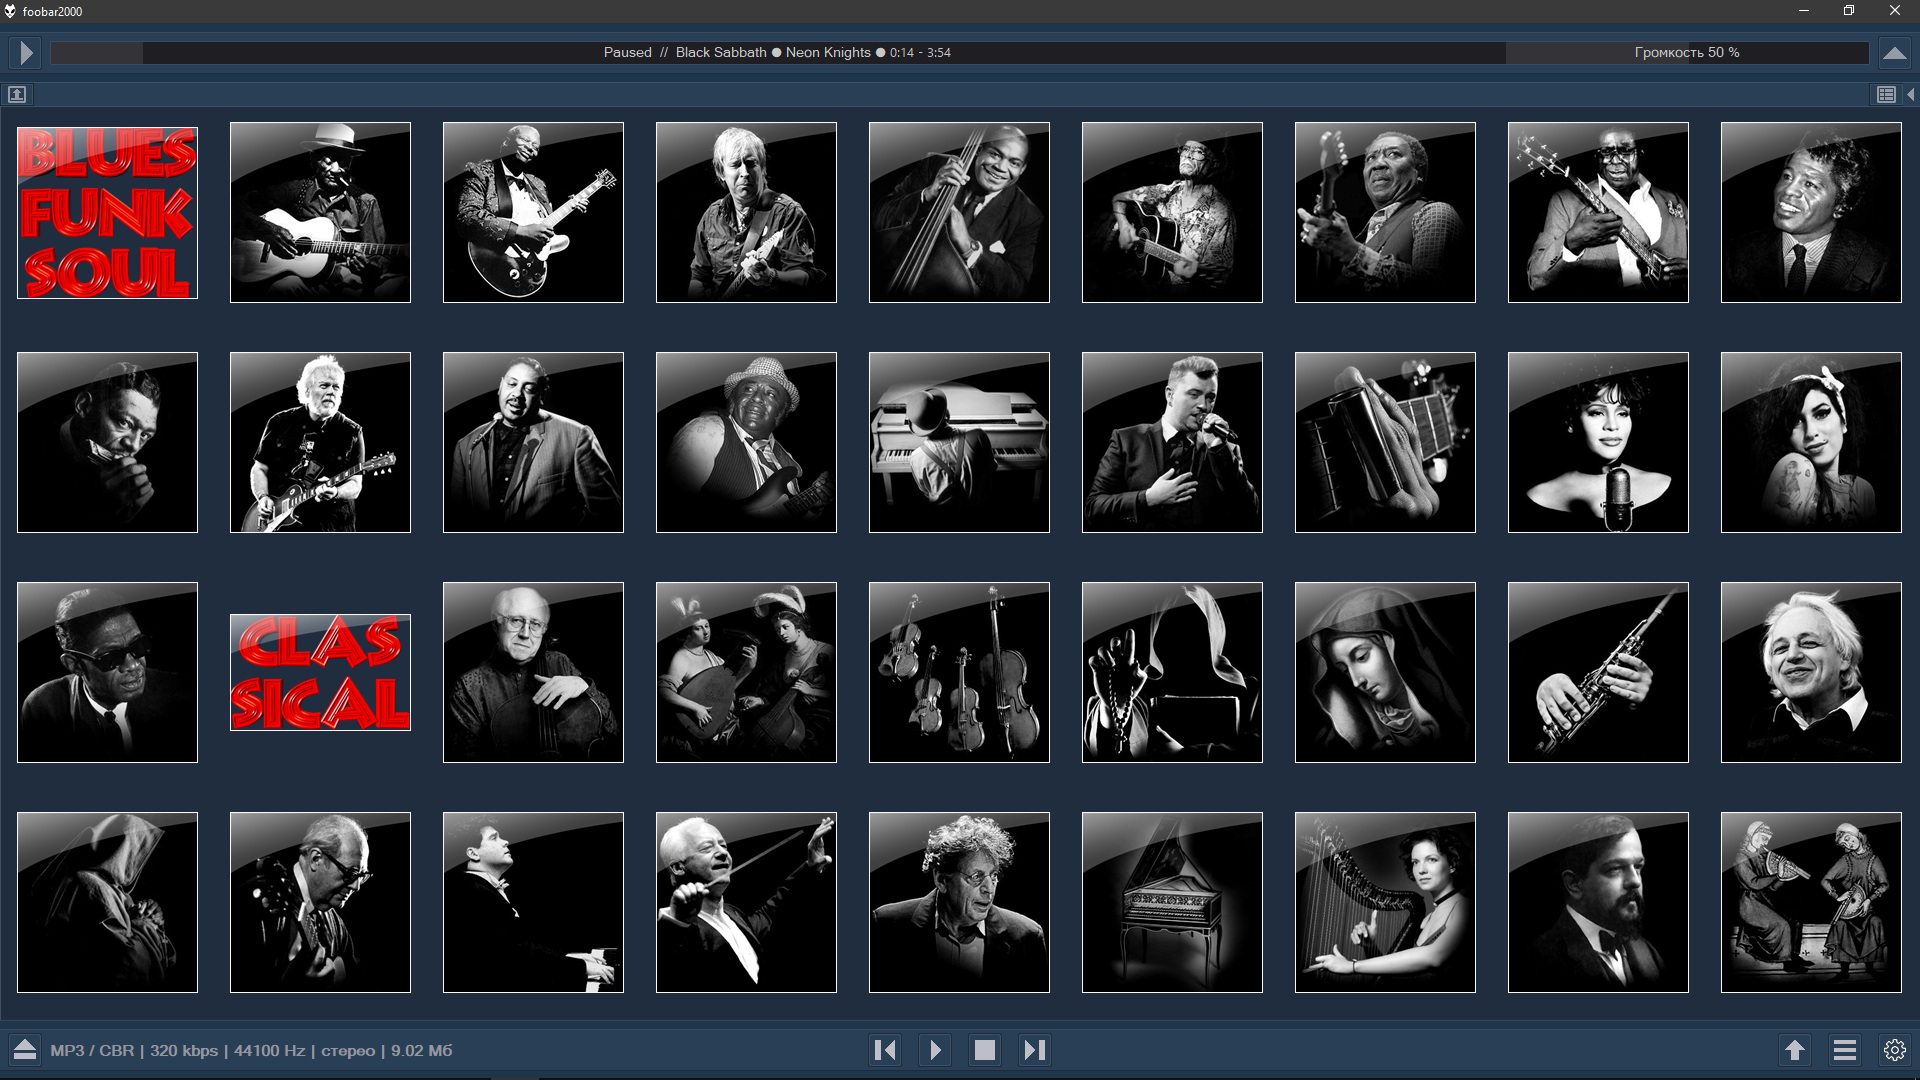Collapse the top panel with up triangle

click(1894, 53)
